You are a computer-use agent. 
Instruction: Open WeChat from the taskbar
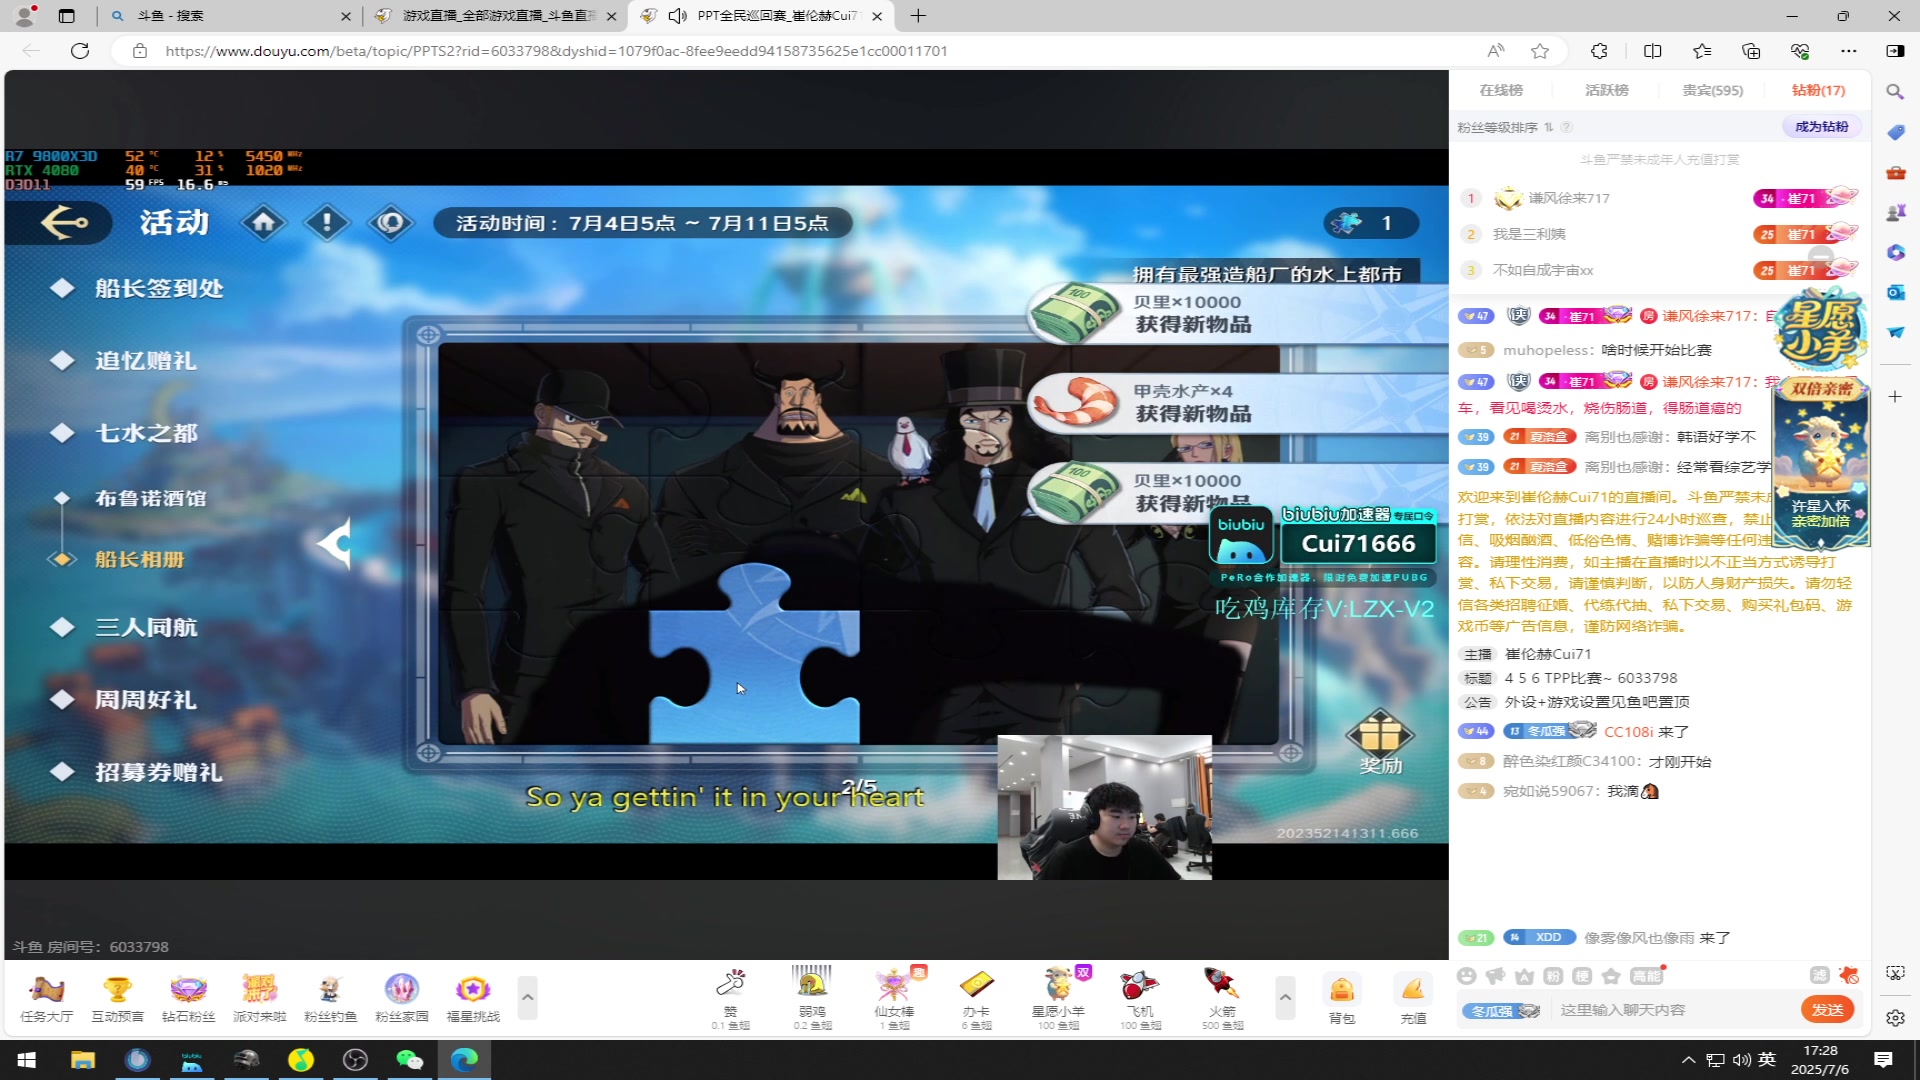pos(409,1060)
